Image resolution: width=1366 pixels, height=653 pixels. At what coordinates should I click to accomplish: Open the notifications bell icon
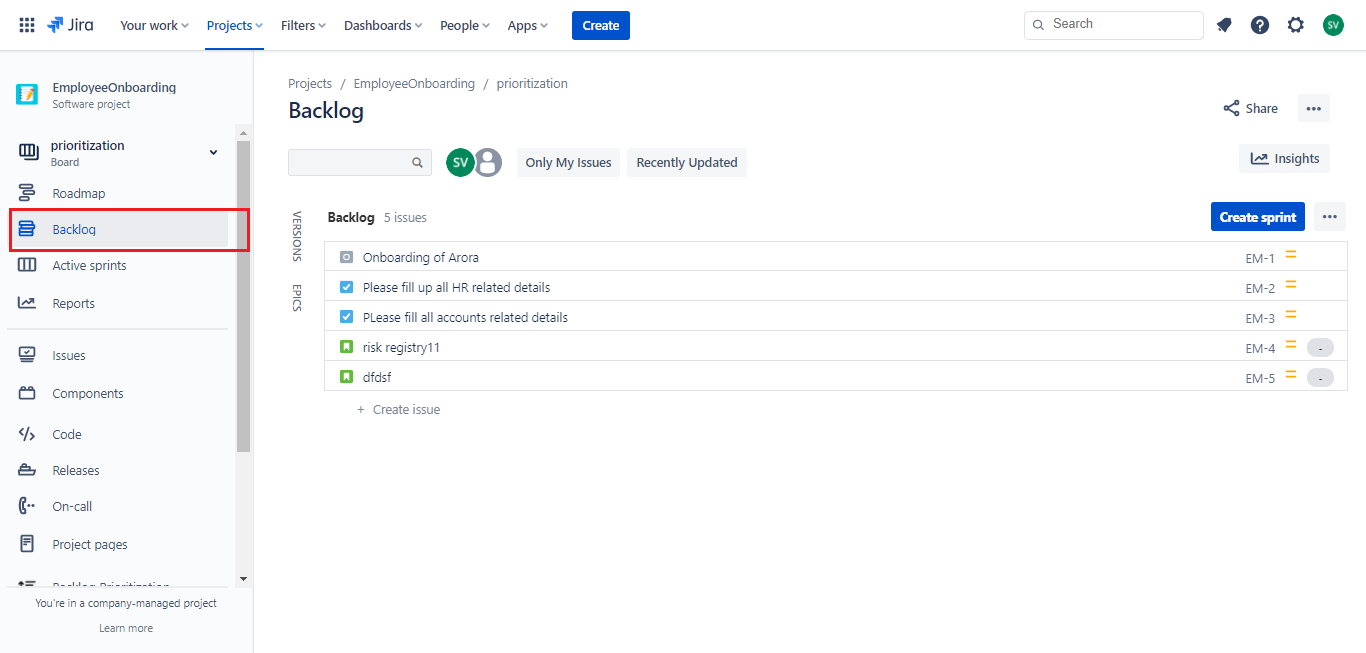pos(1224,25)
